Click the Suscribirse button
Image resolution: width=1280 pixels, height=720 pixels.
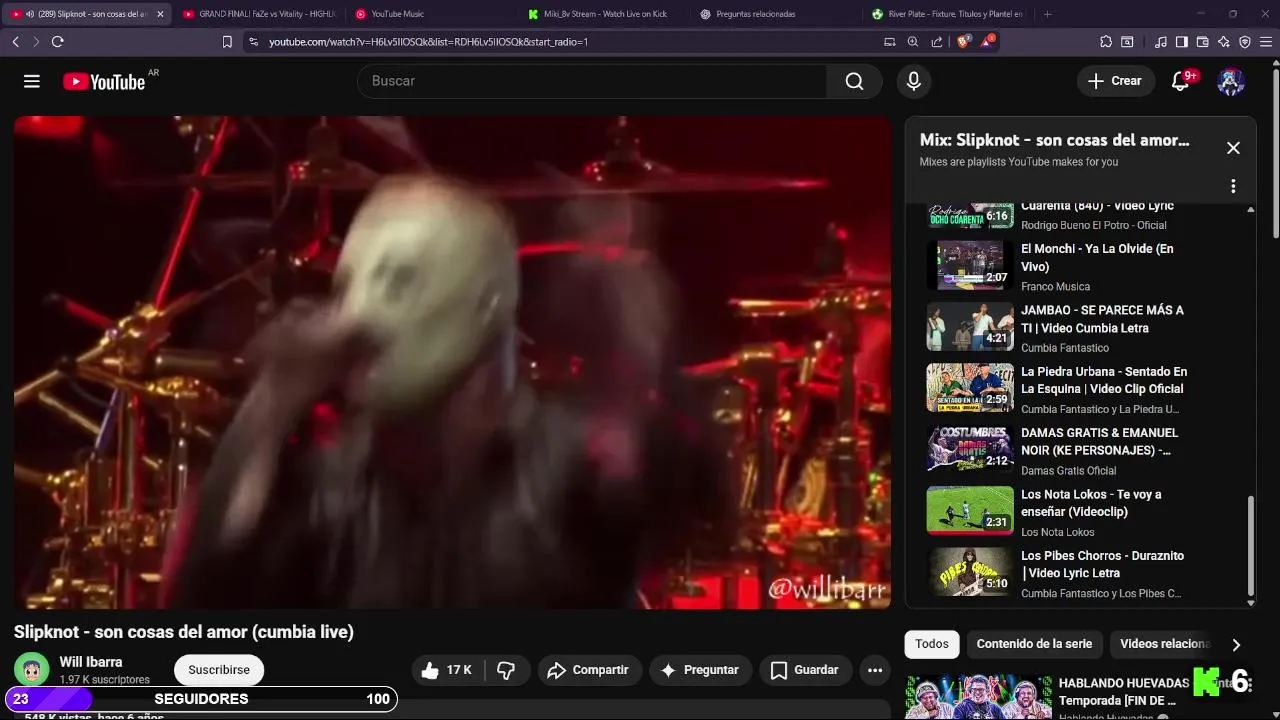219,670
